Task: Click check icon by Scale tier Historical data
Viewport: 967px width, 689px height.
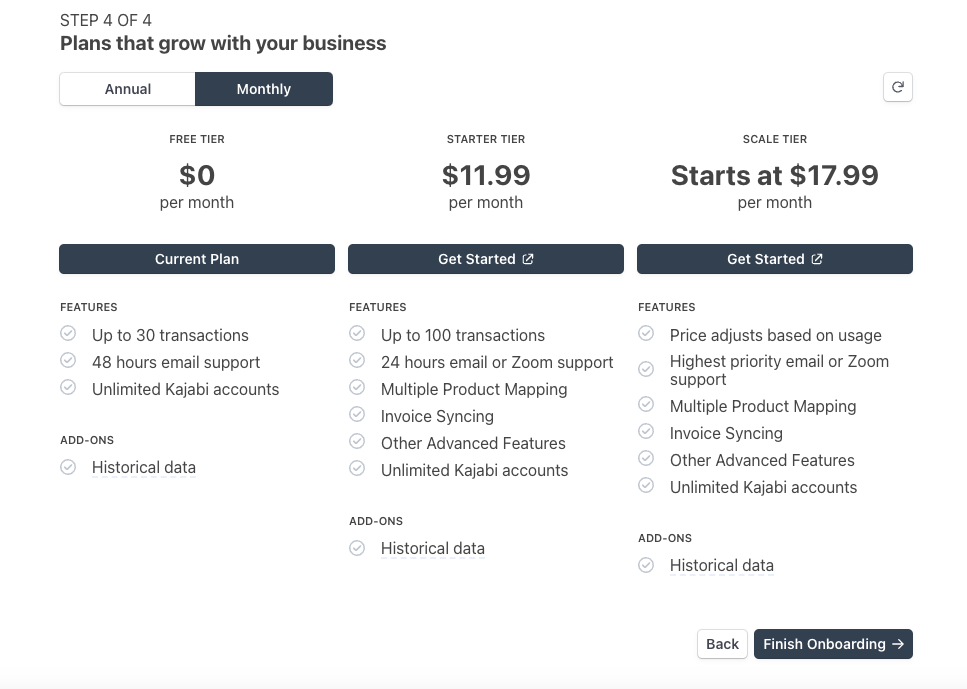Action: click(x=646, y=565)
